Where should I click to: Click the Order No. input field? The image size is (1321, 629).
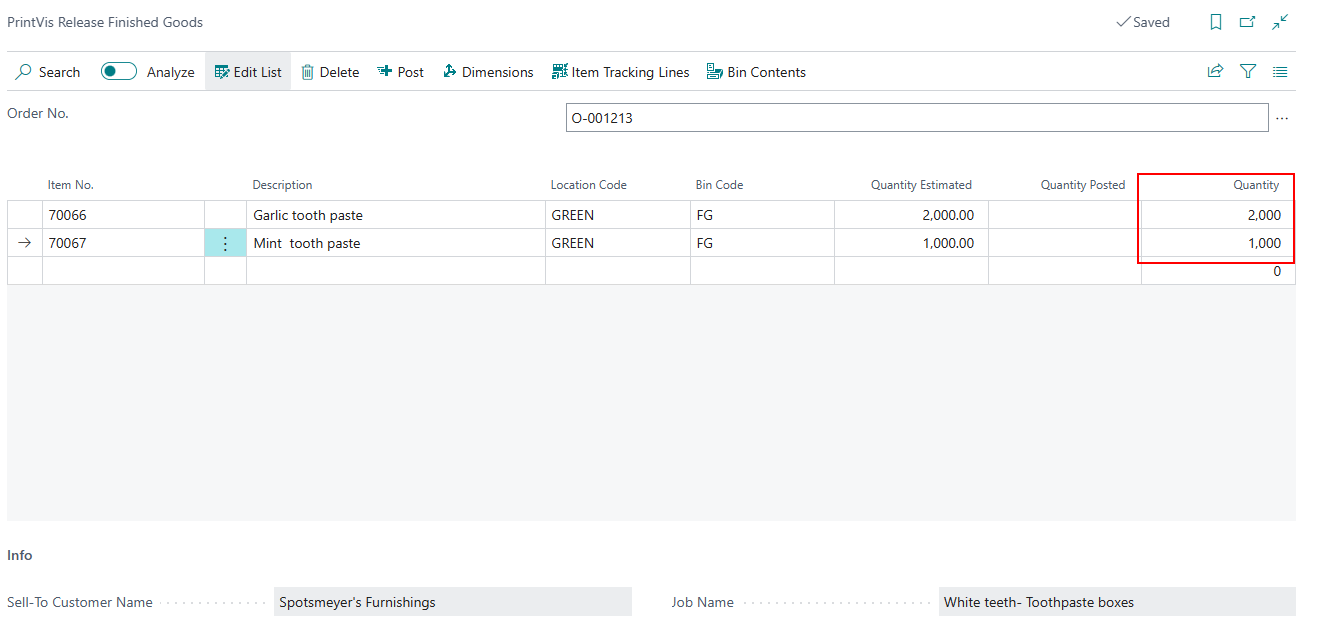[x=917, y=118]
